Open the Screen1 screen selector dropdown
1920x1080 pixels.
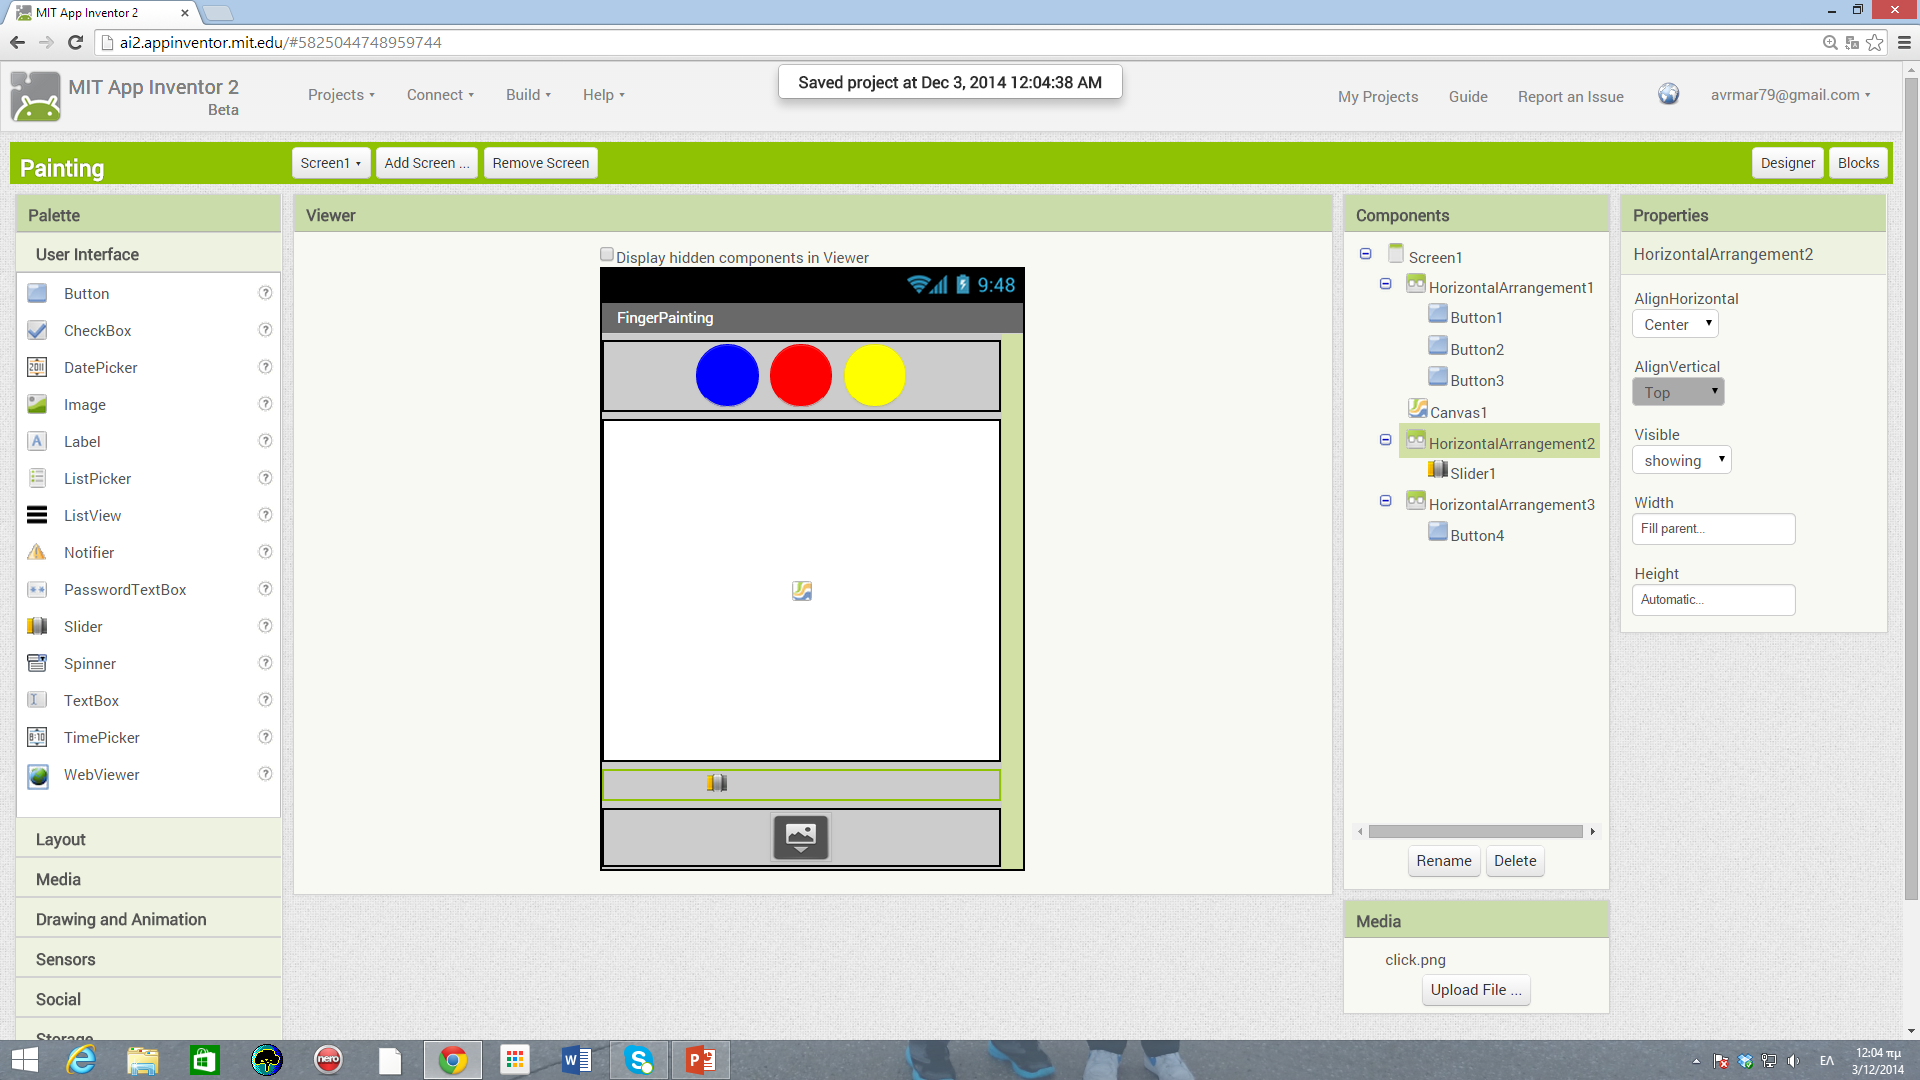(x=331, y=163)
